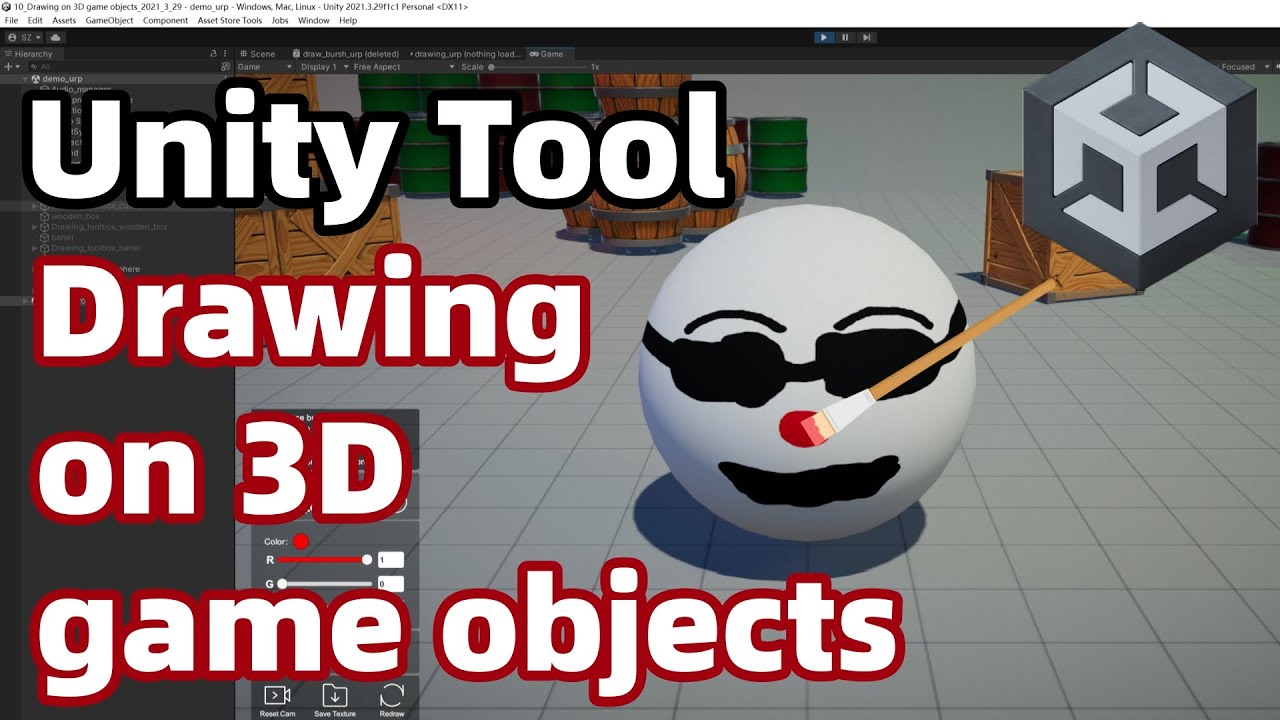Open the Game view mode dropdown
Screen dimensions: 1280x720
click(264, 67)
